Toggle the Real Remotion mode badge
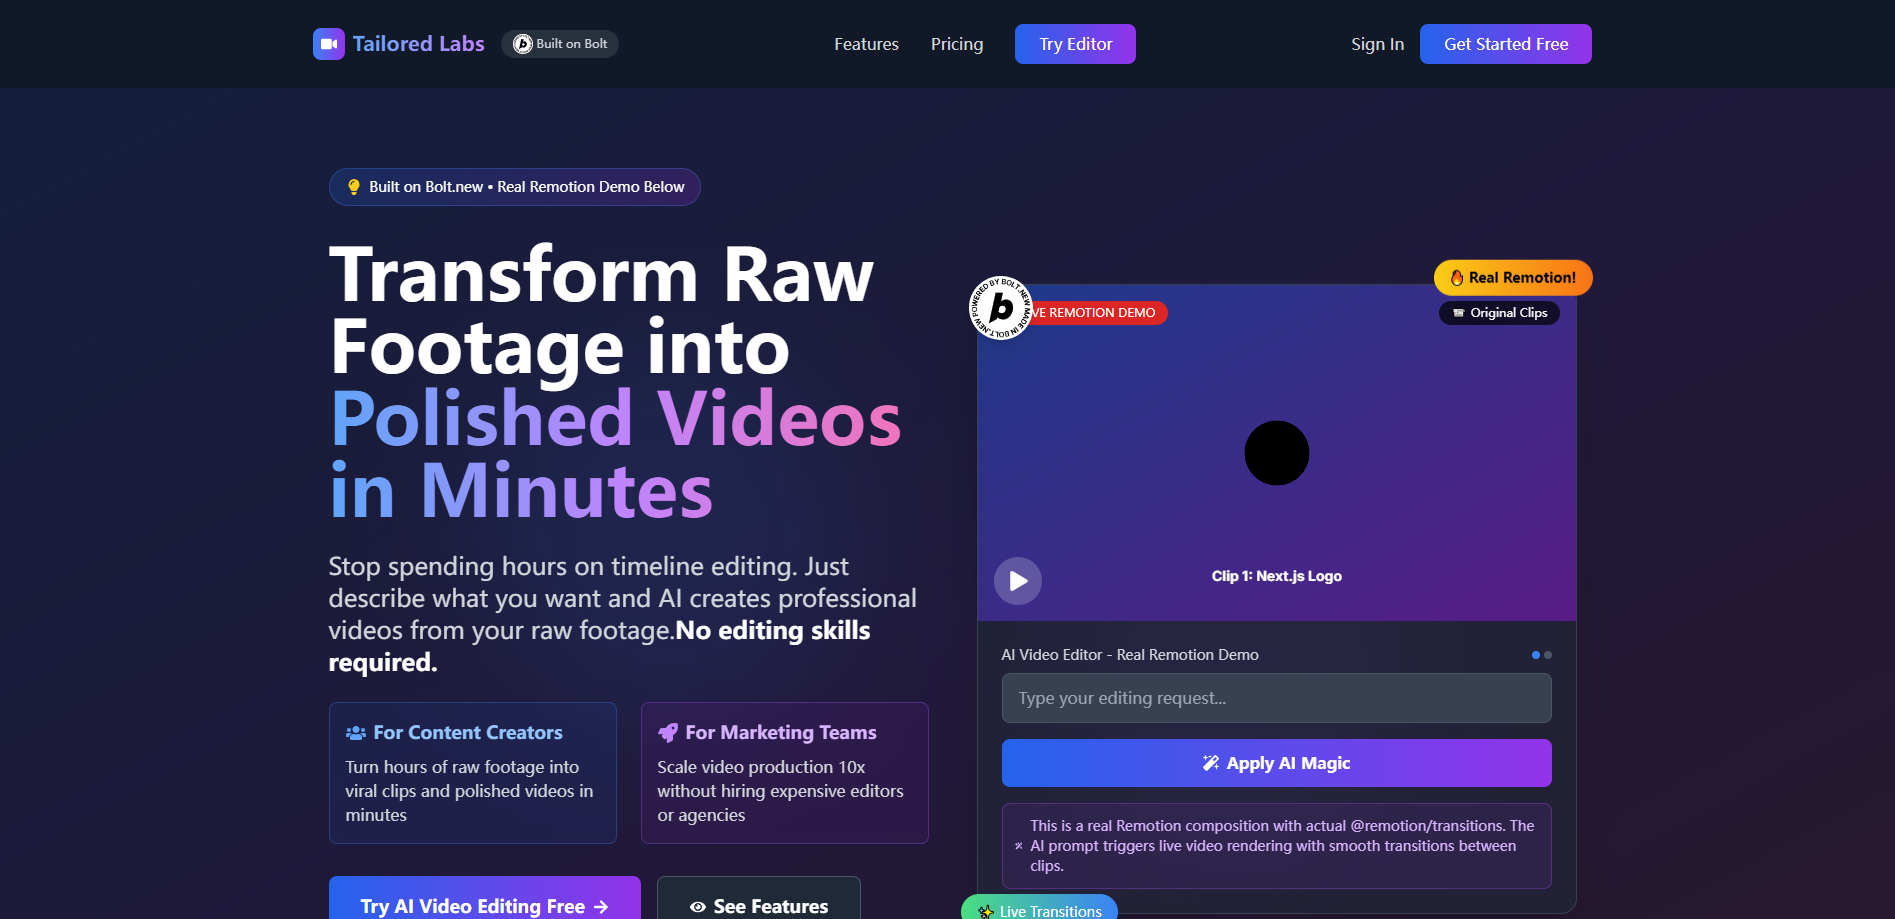This screenshot has width=1895, height=919. pyautogui.click(x=1512, y=277)
